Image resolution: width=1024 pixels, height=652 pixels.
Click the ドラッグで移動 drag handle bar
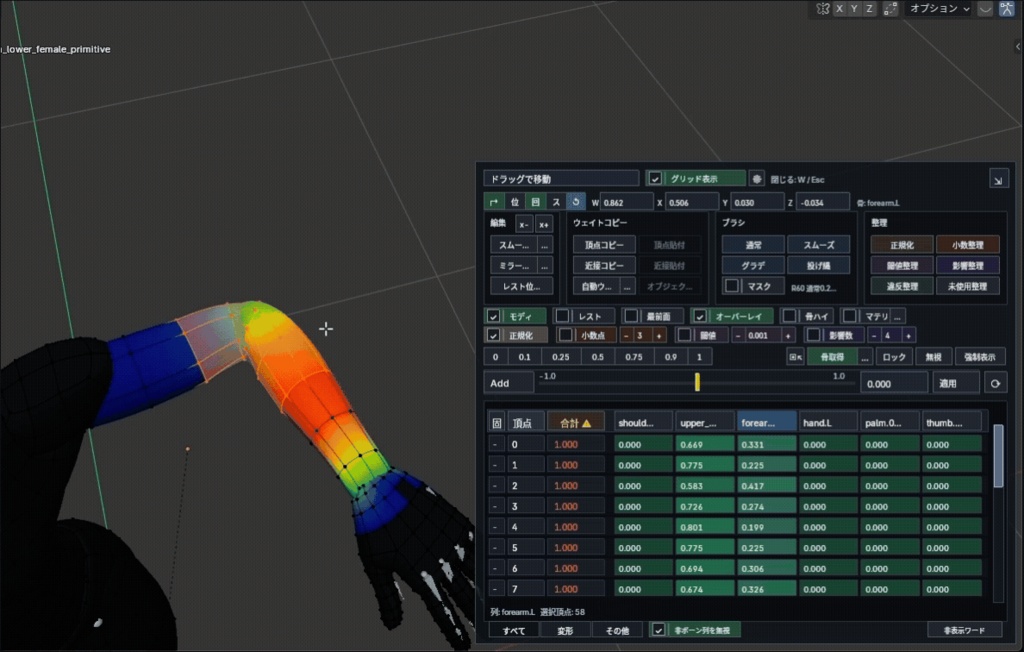click(561, 179)
